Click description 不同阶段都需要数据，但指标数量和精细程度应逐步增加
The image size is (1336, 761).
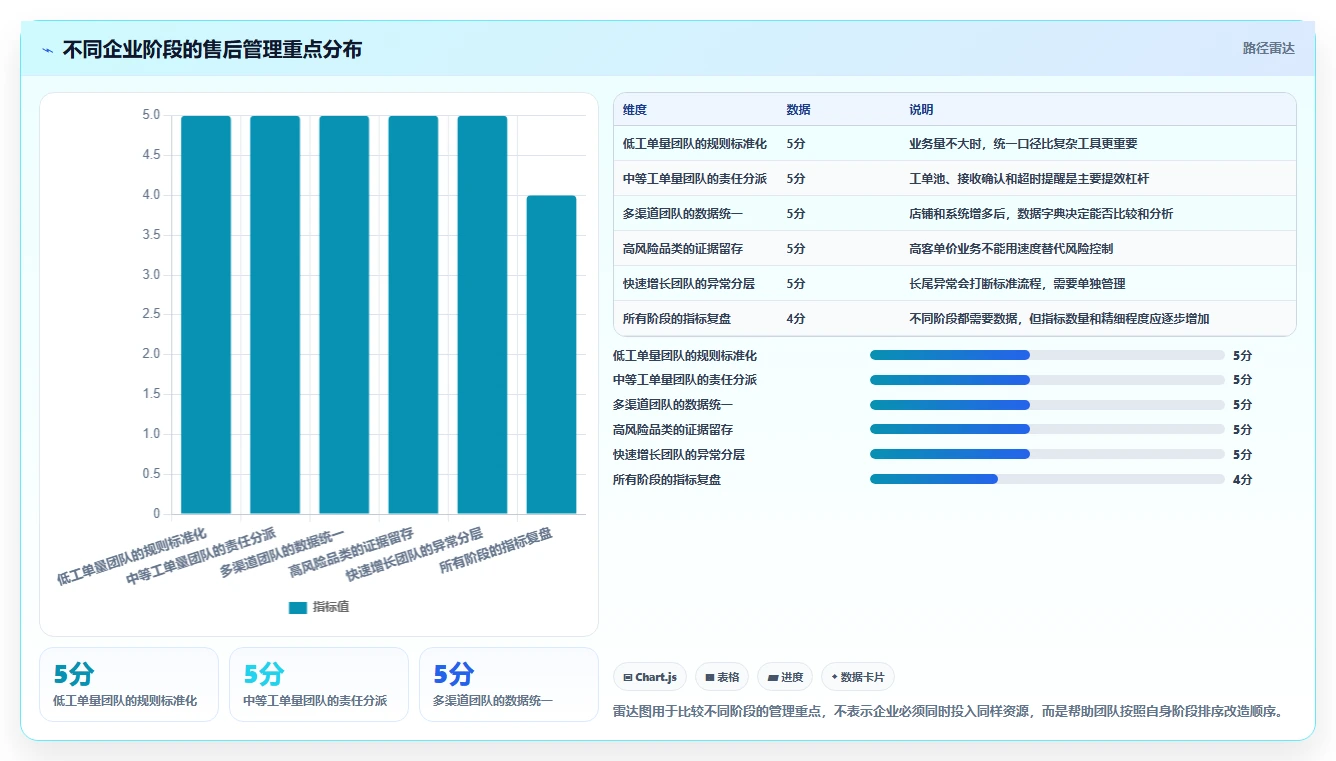pos(1059,319)
